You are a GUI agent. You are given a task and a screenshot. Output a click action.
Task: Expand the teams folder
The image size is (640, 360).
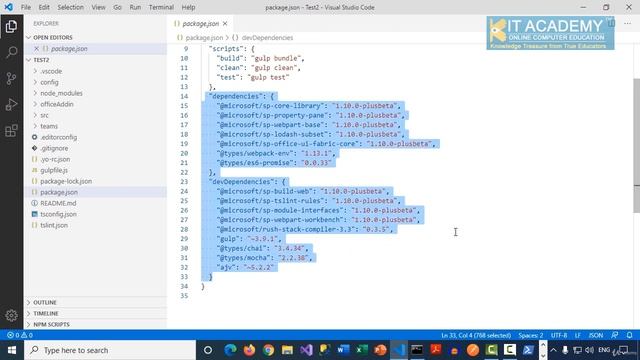[x=49, y=126]
